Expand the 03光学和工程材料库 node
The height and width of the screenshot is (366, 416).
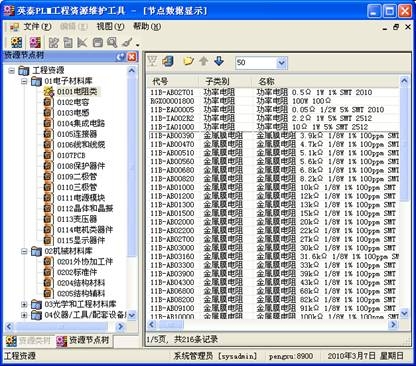(x=24, y=304)
